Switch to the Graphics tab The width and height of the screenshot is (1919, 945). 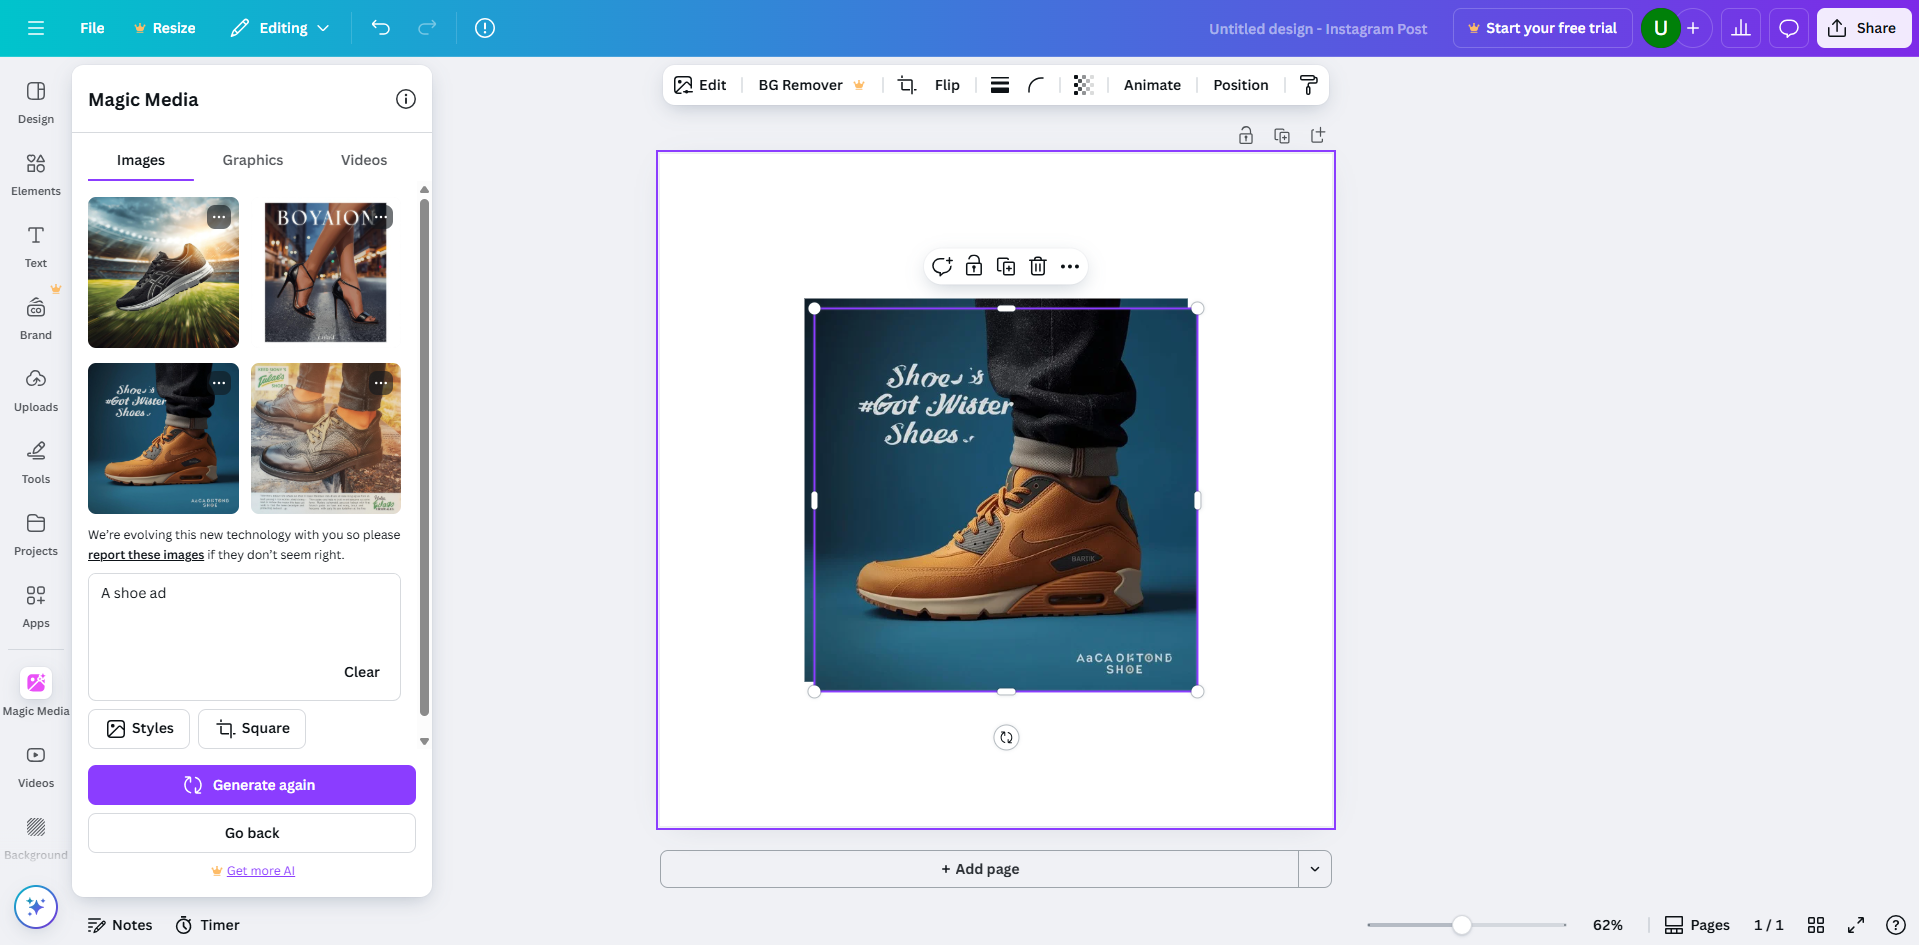click(252, 160)
